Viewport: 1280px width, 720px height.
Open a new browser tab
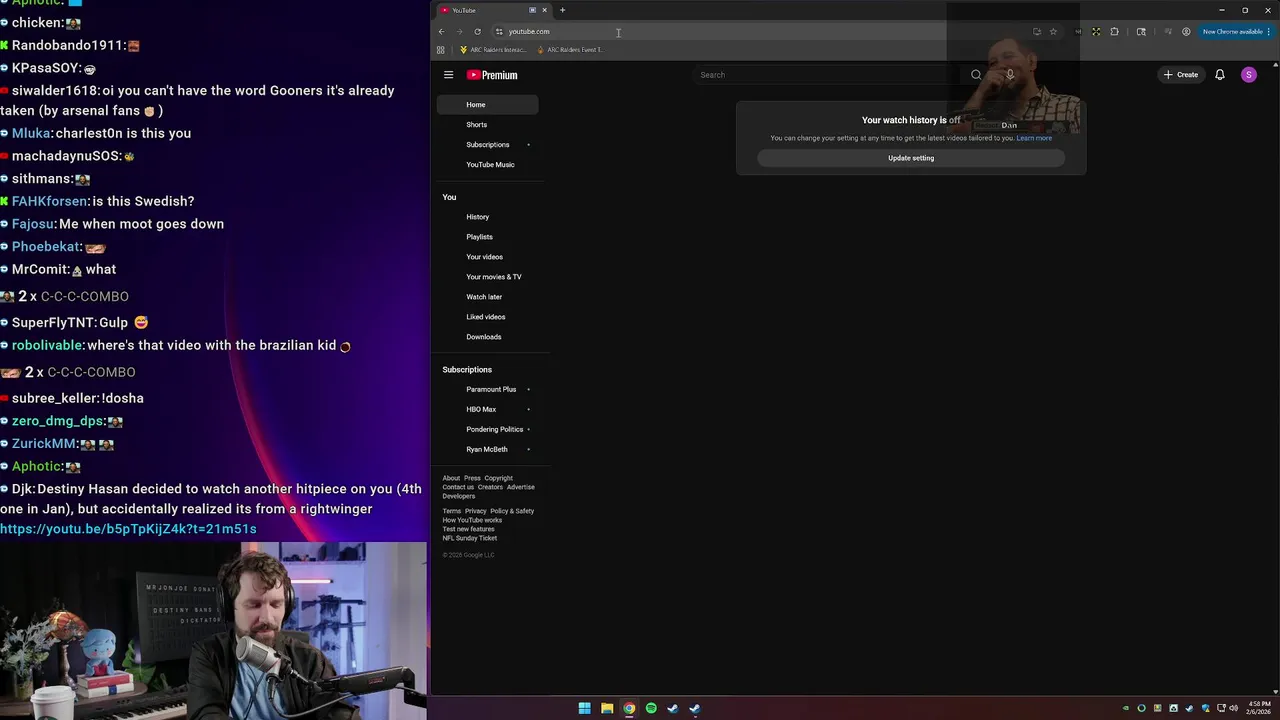coord(562,10)
